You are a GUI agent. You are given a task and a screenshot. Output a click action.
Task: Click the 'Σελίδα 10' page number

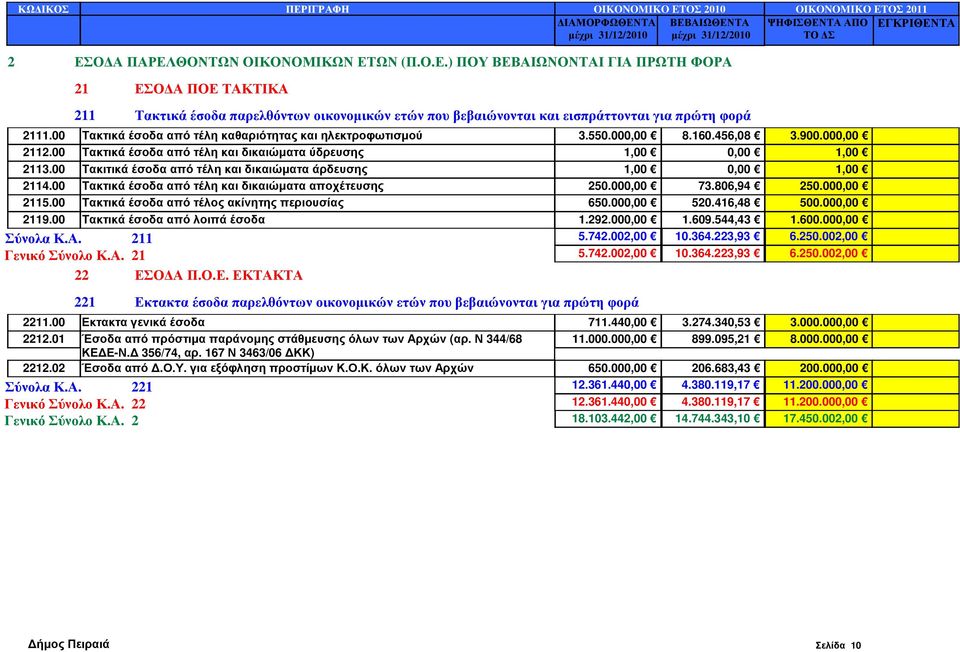[x=838, y=645]
